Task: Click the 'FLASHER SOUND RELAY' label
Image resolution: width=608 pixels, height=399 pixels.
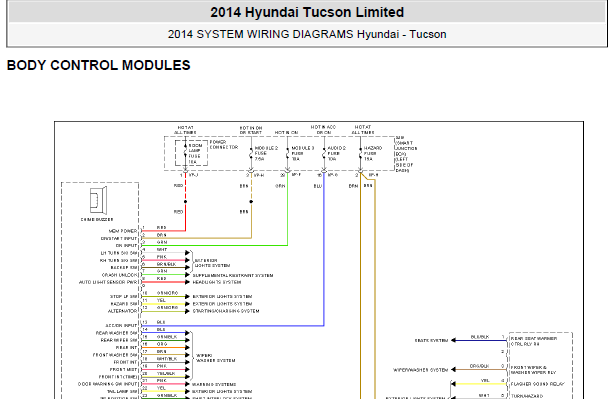Action: 537,384
